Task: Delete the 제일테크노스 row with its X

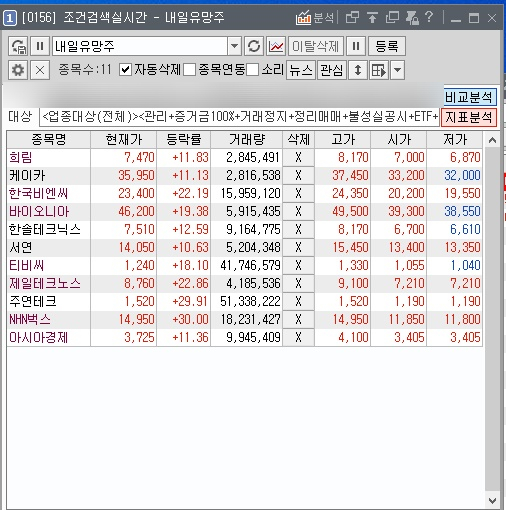Action: click(x=298, y=283)
